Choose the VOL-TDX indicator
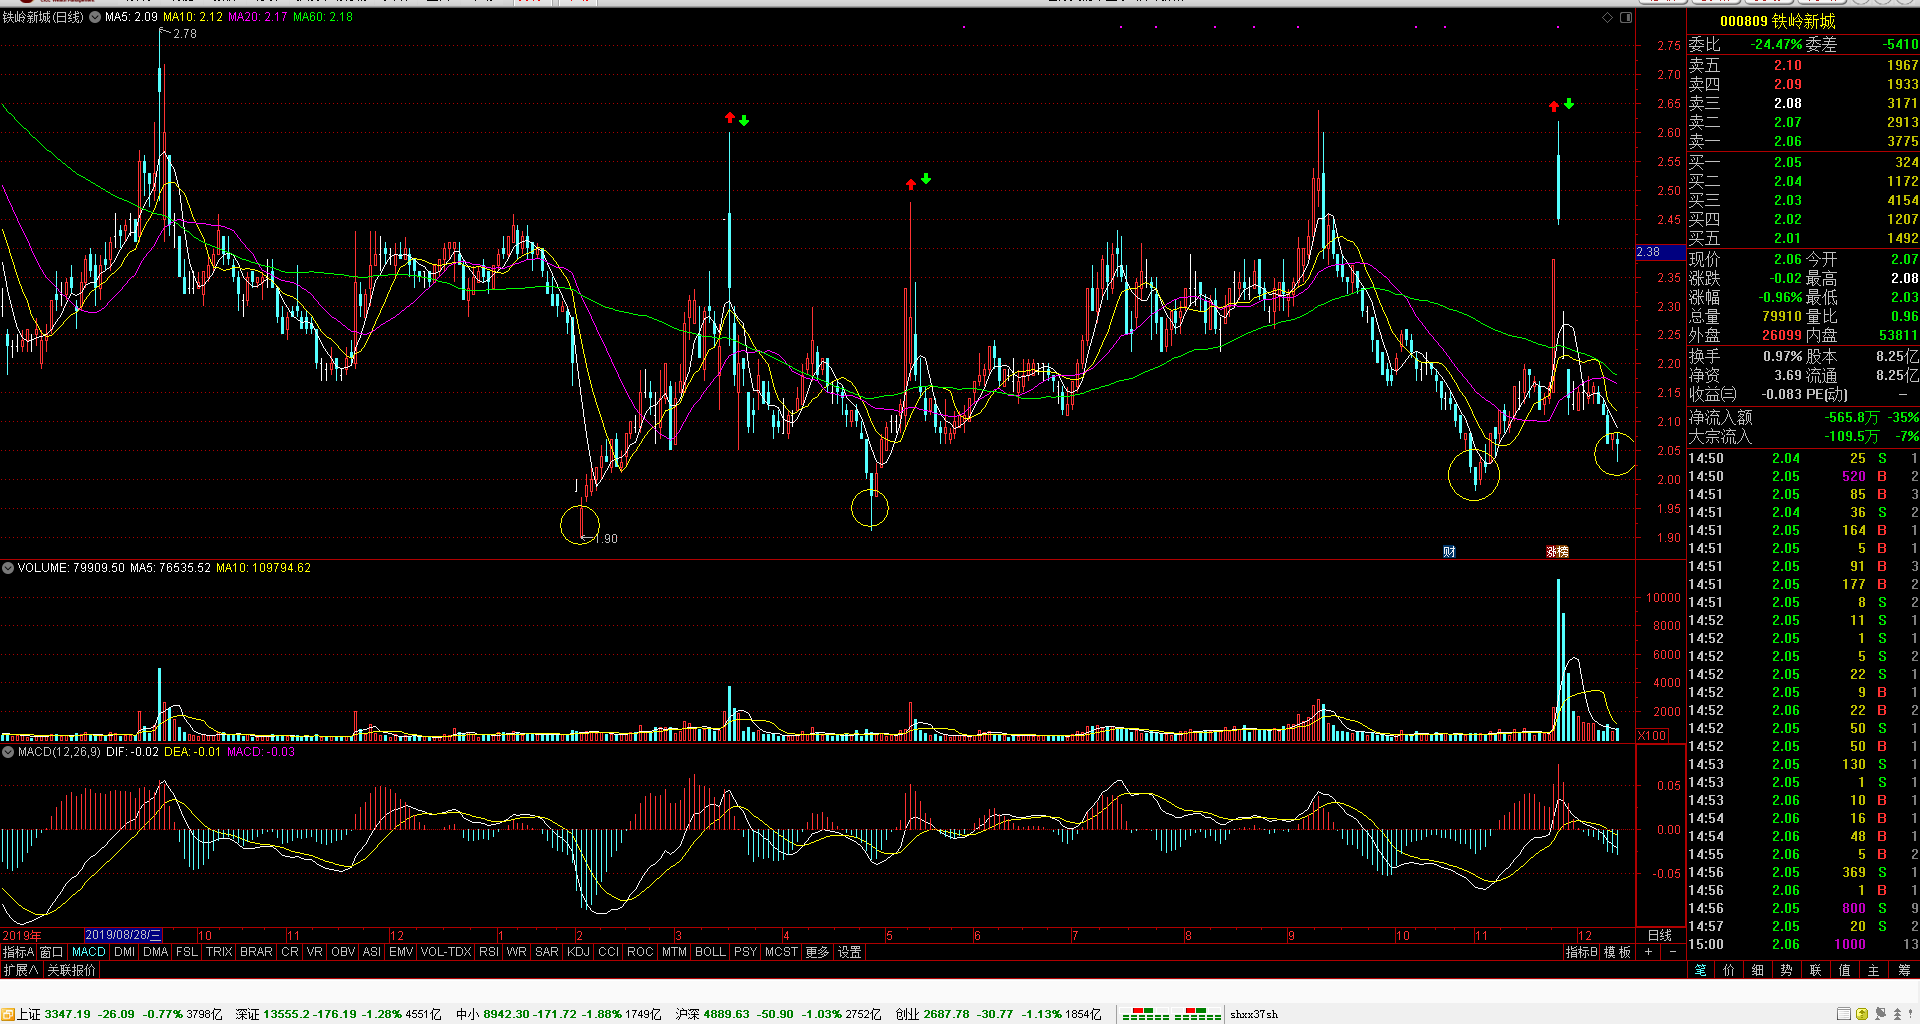 [x=446, y=952]
